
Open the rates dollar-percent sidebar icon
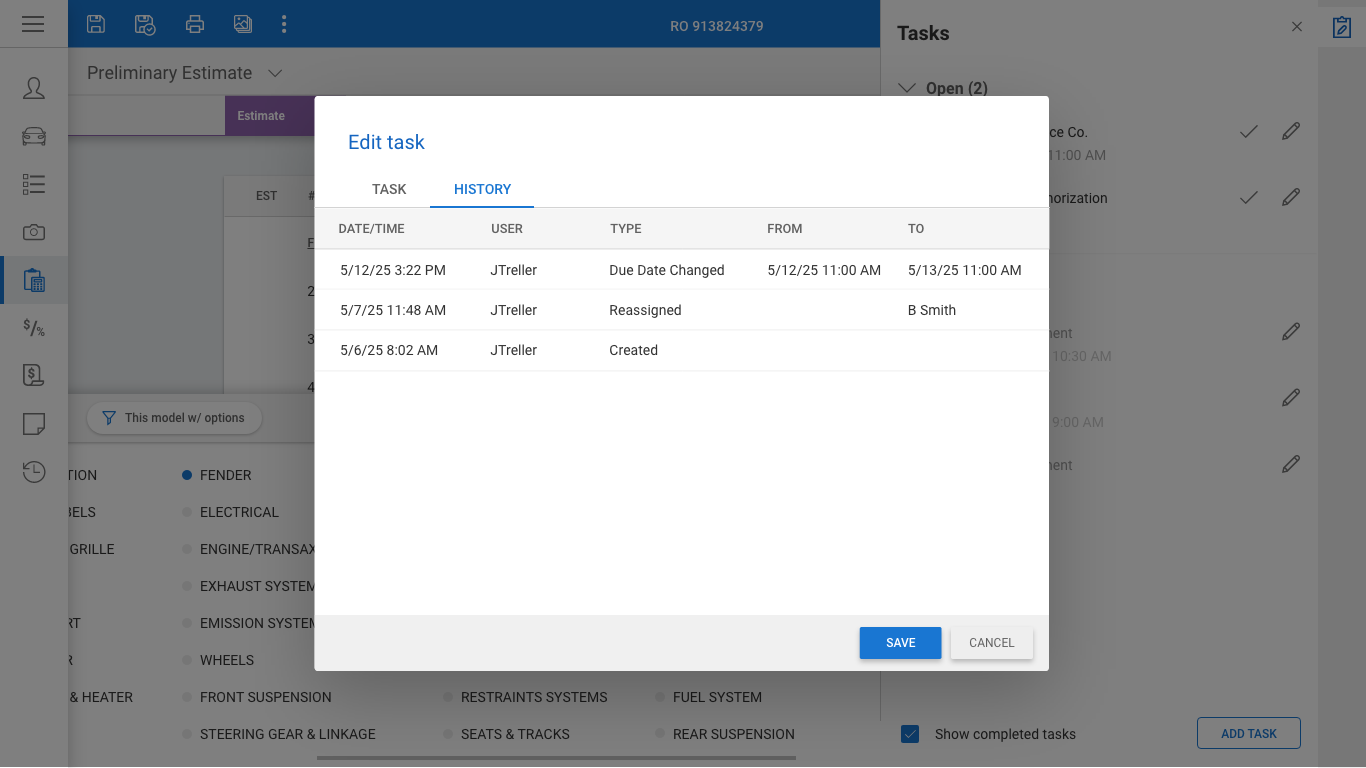34,327
